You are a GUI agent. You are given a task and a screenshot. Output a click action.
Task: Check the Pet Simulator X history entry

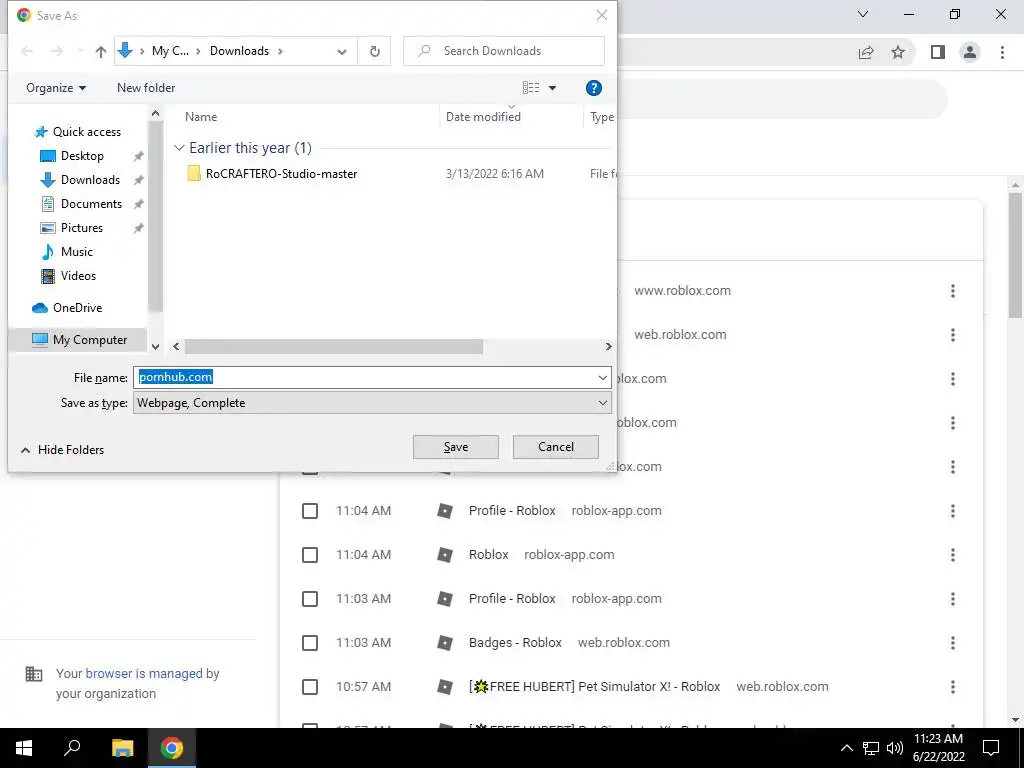coord(310,687)
